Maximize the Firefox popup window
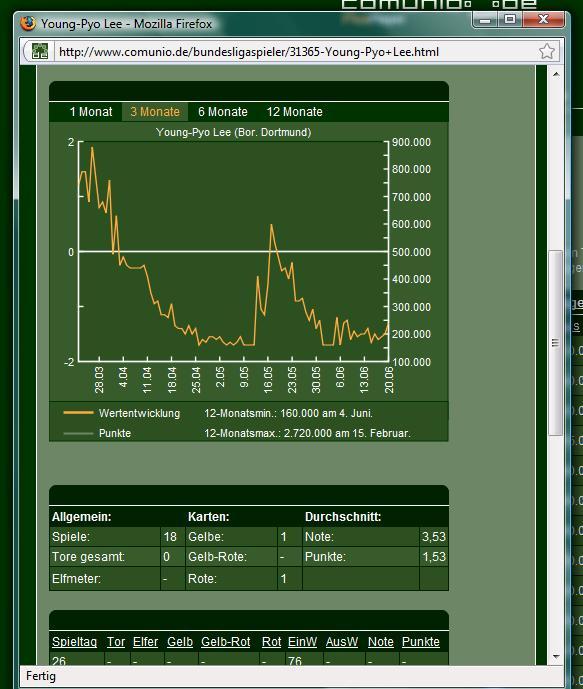The image size is (583, 689). point(510,20)
